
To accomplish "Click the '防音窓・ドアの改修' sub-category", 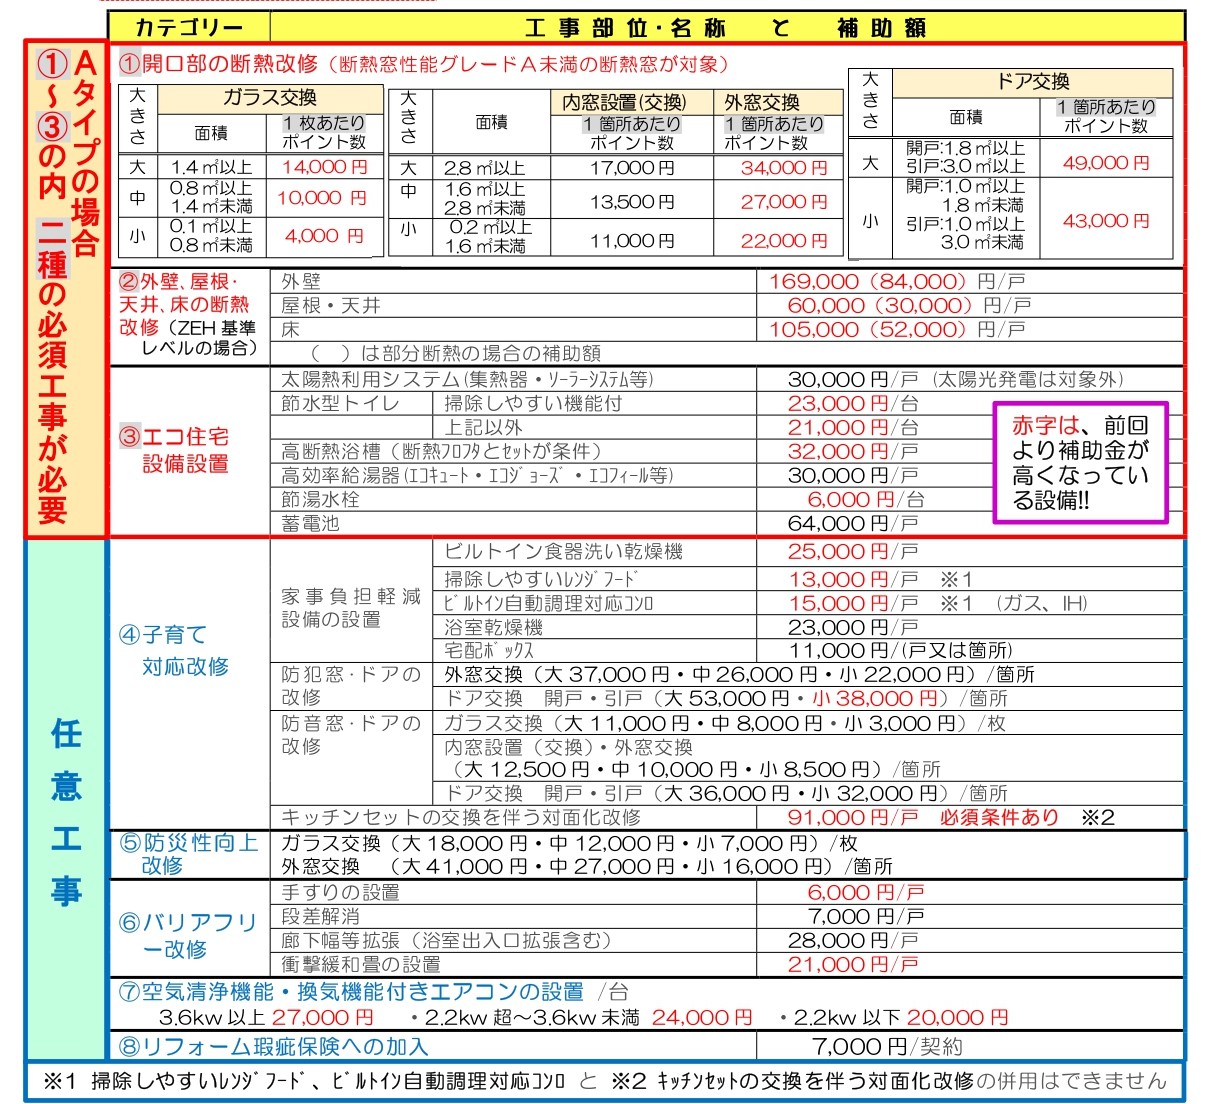I will [351, 734].
